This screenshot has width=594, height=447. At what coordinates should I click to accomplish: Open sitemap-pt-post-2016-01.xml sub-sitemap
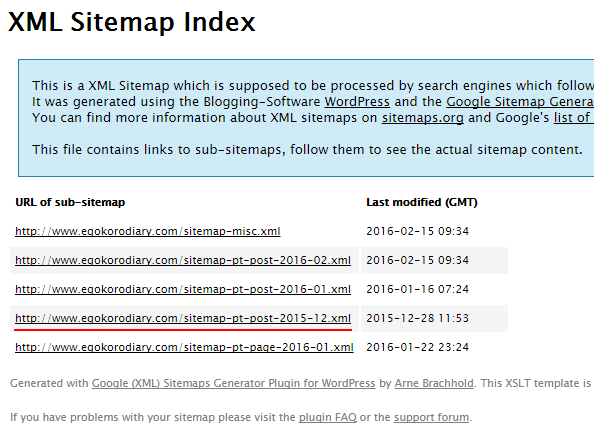[183, 289]
